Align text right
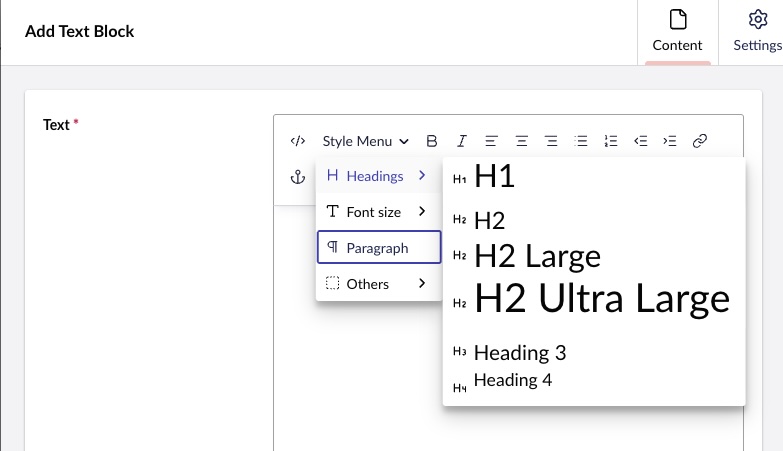Viewport: 783px width, 451px height. coord(551,141)
